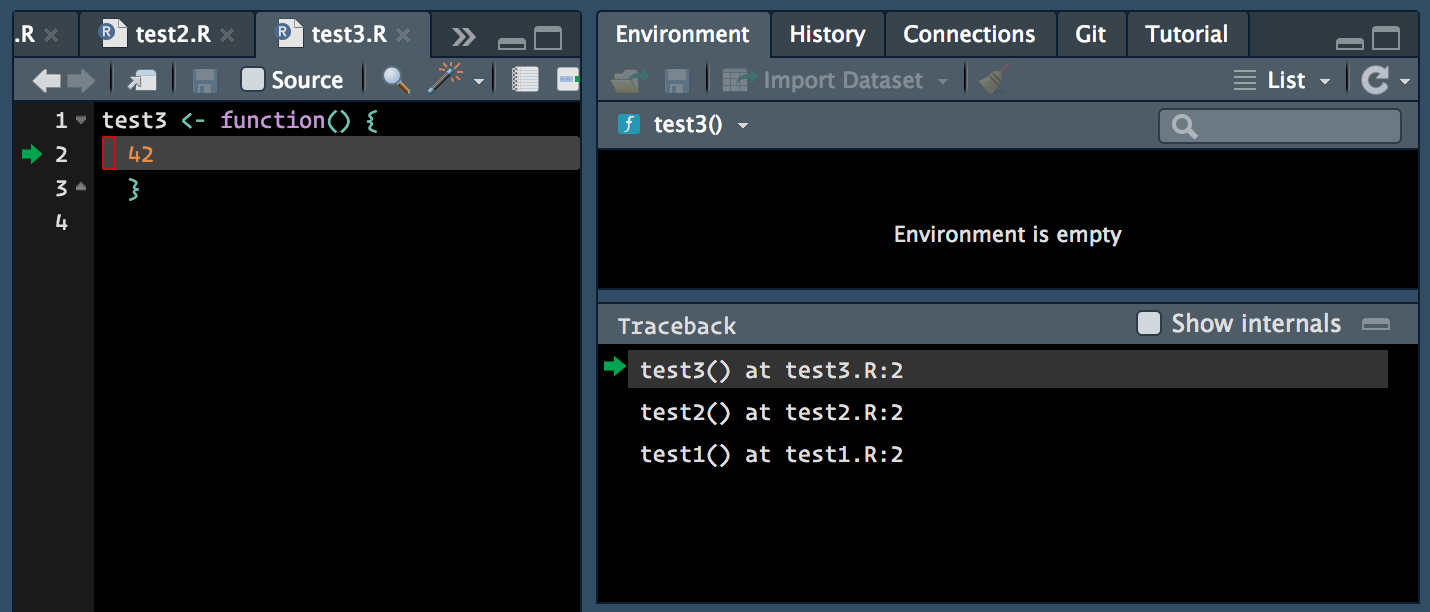Screen dimensions: 1430x612
Task: Select the test1() frame in Traceback
Action: [x=772, y=454]
